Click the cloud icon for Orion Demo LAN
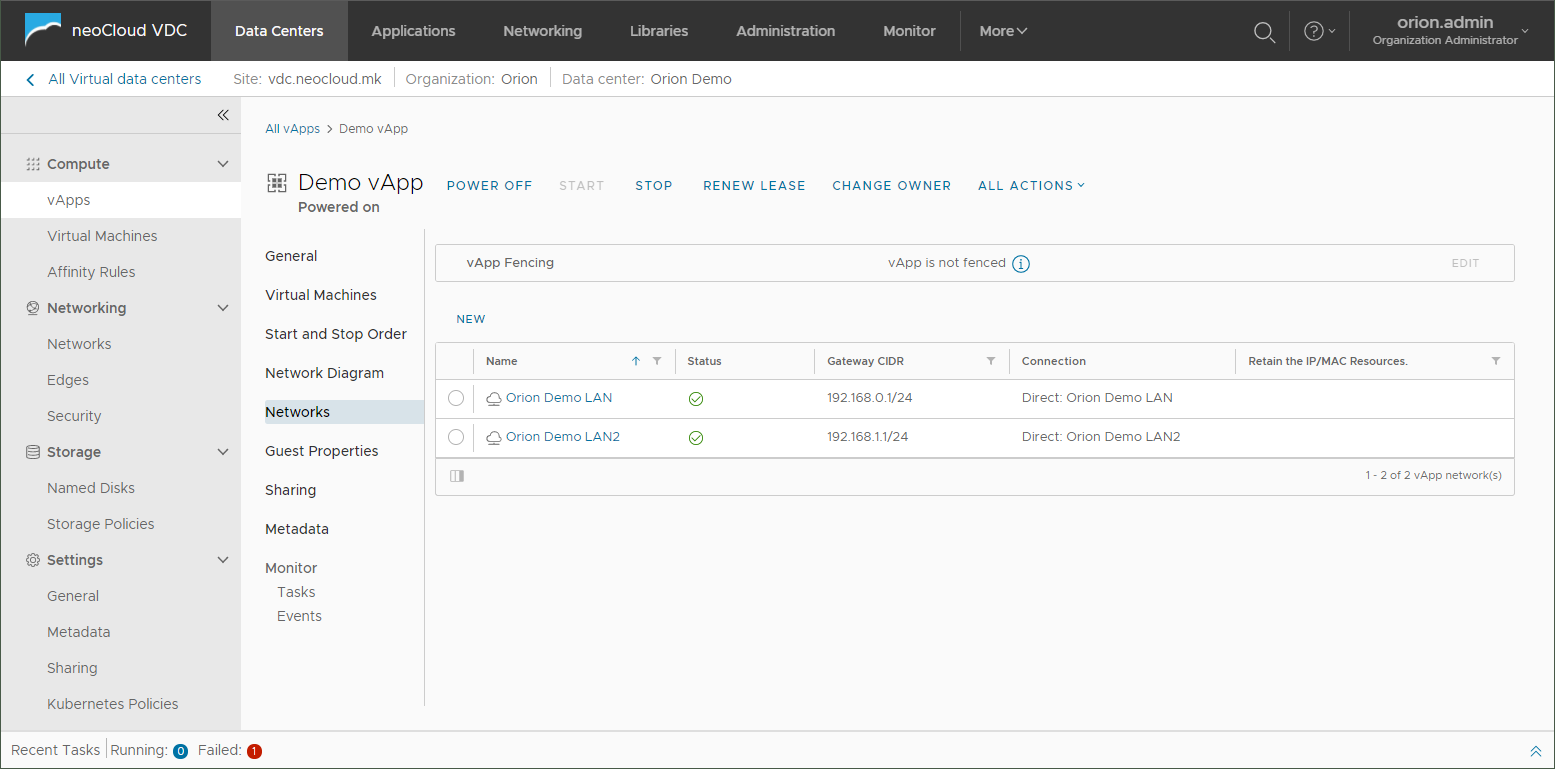This screenshot has height=769, width=1555. 494,398
